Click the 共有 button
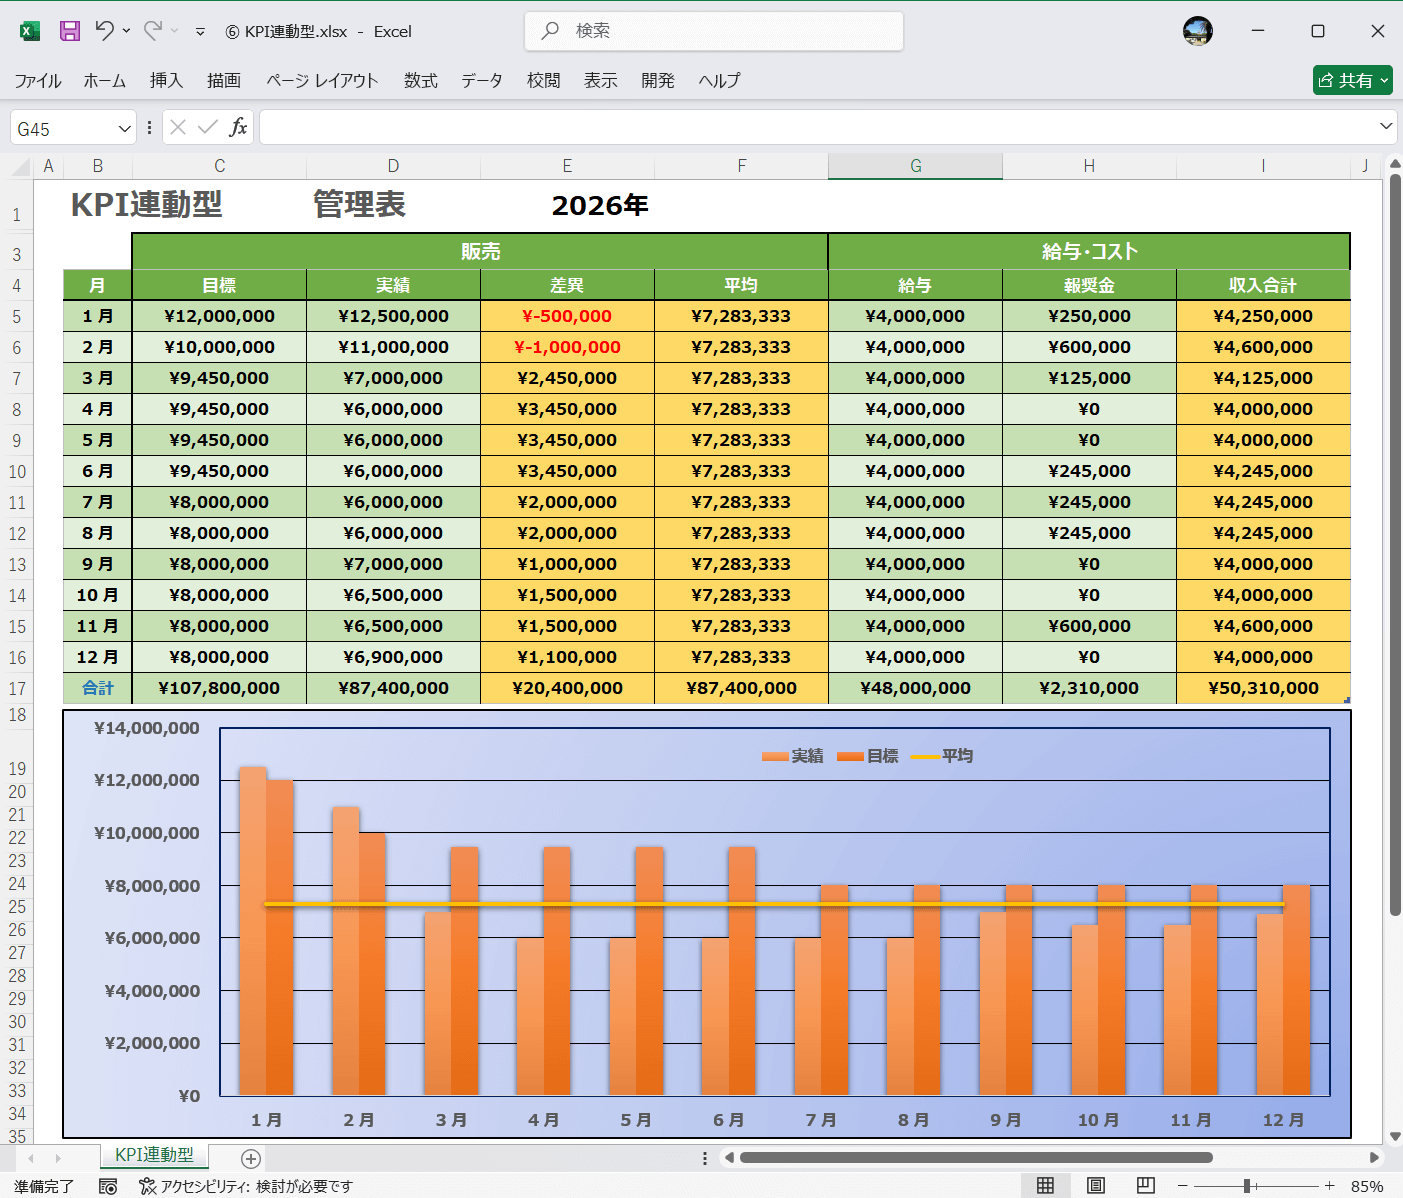Image resolution: width=1403 pixels, height=1198 pixels. 1352,80
